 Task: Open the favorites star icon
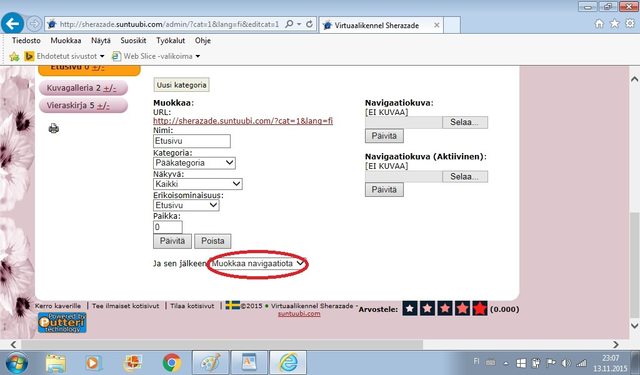click(x=614, y=24)
